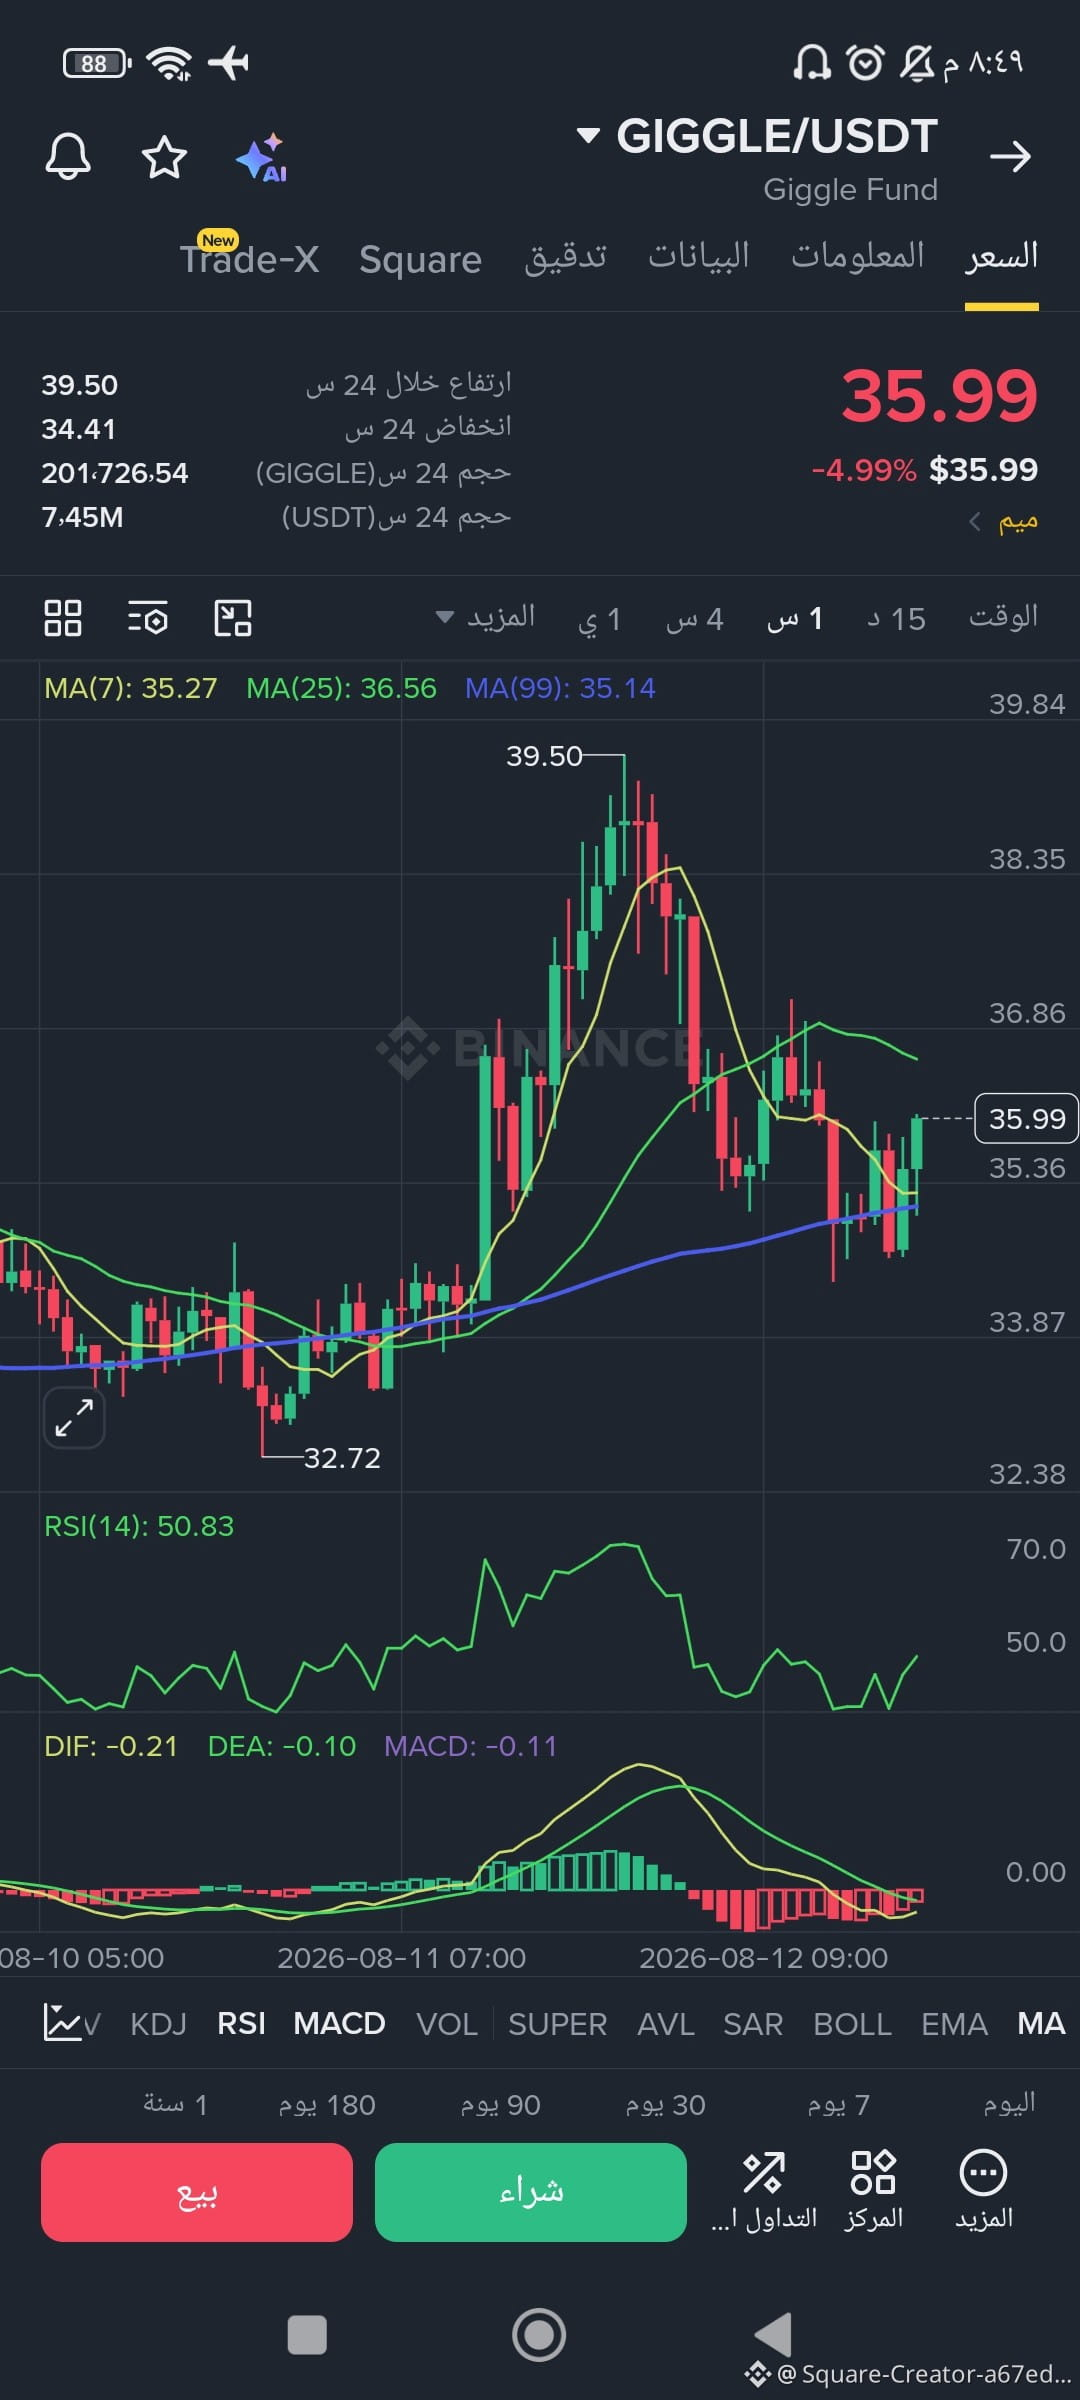Tap the chart high marker 39.50
Image resolution: width=1080 pixels, height=2400 pixels.
click(544, 756)
